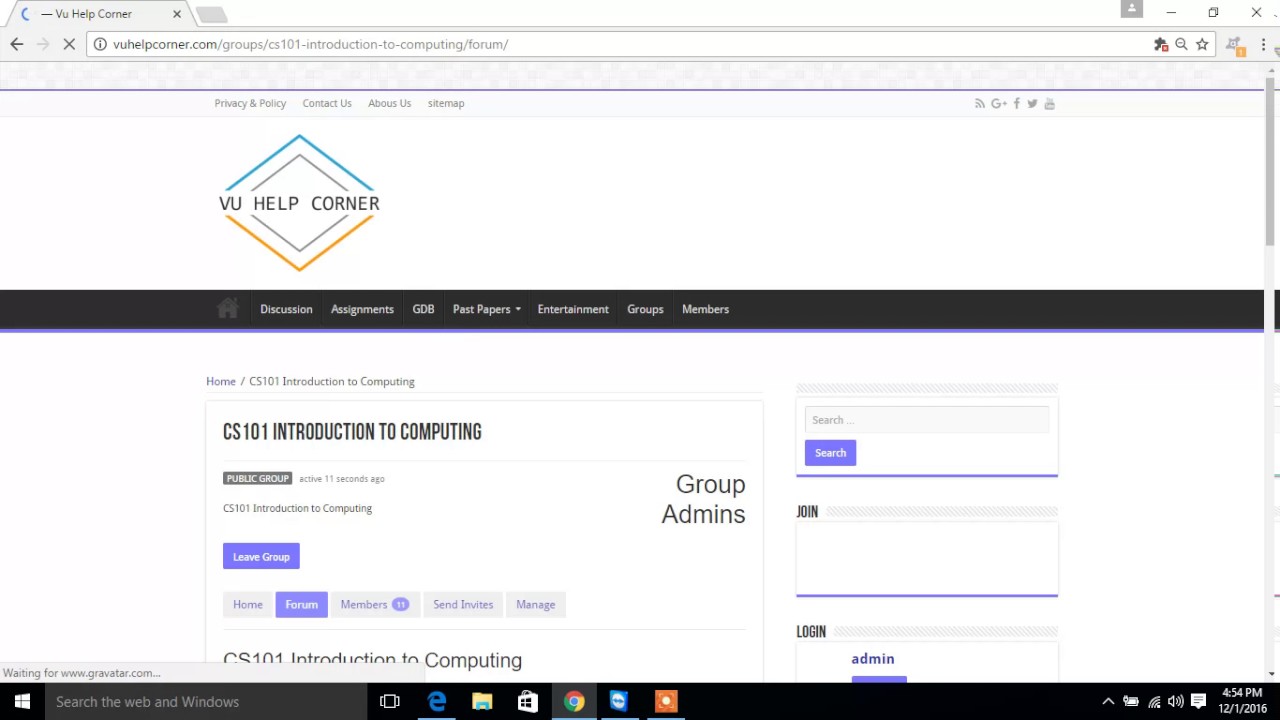Open the zoom indicator in address bar
The height and width of the screenshot is (720, 1280).
[x=1181, y=44]
